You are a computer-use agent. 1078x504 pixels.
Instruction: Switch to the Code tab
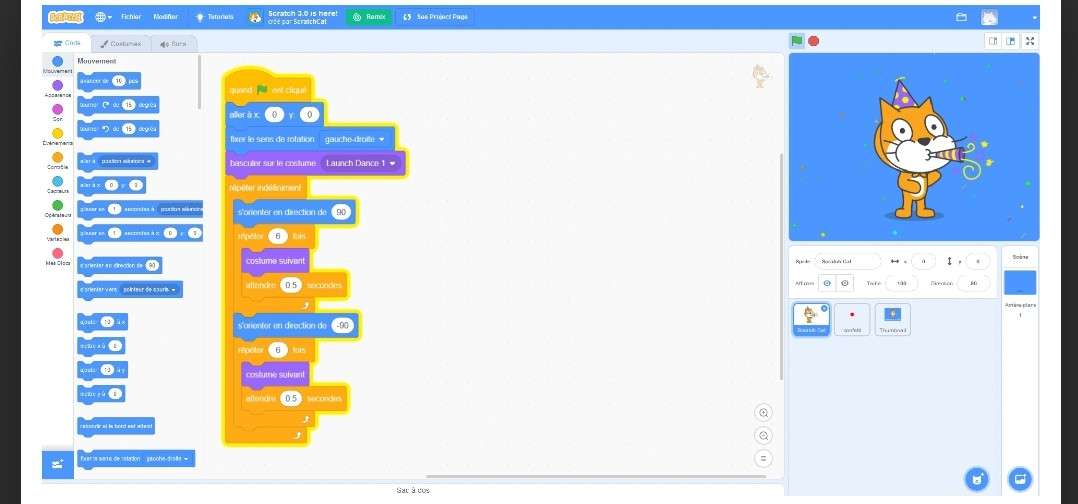pos(67,43)
